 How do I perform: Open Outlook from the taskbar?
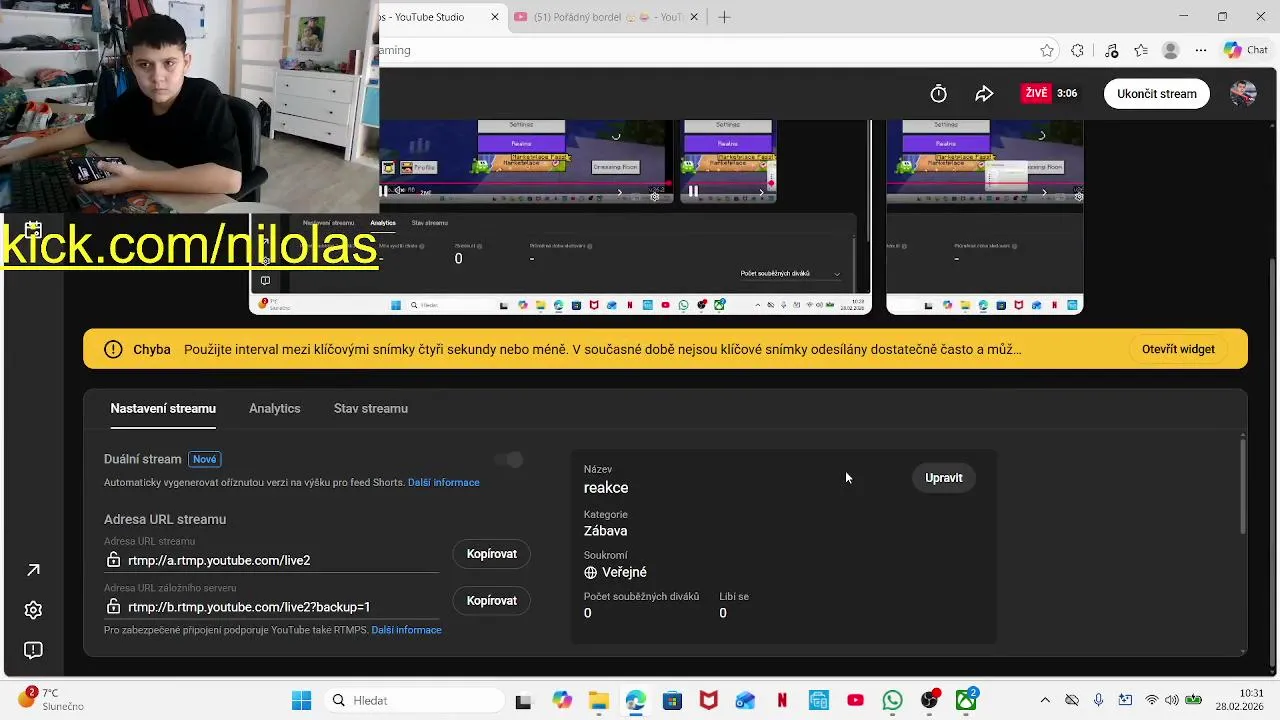745,701
